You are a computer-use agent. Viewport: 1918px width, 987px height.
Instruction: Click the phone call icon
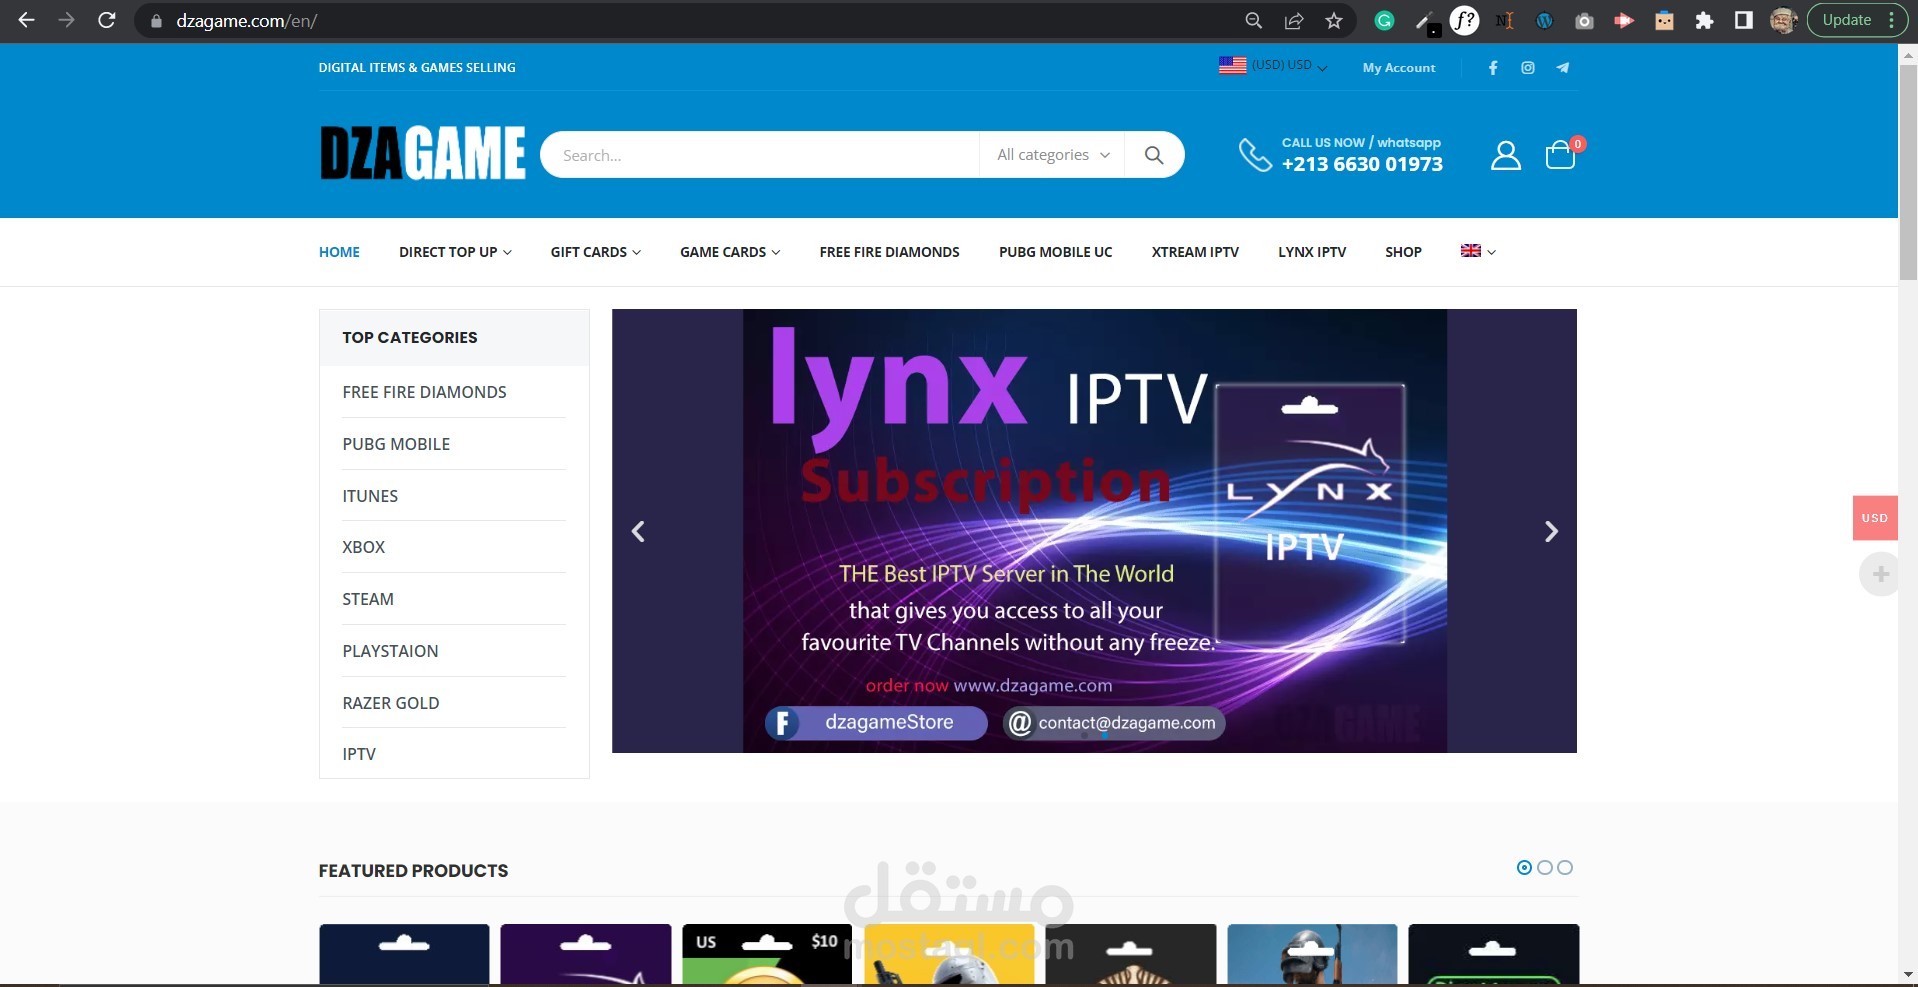click(x=1255, y=154)
